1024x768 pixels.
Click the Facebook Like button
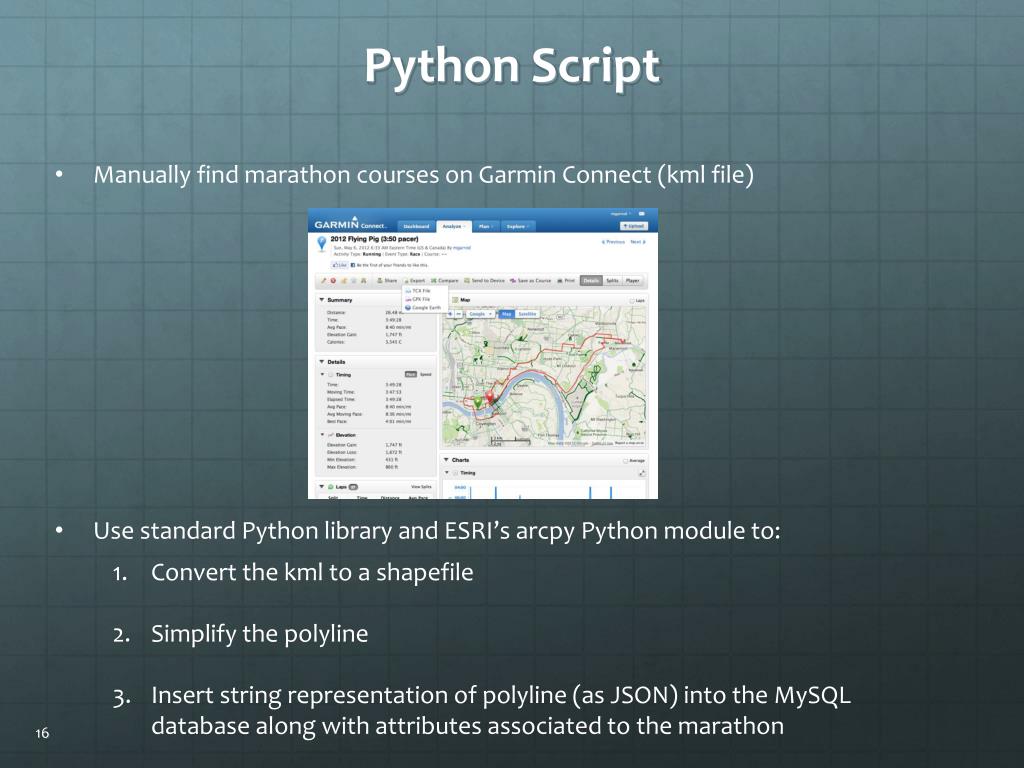(340, 265)
